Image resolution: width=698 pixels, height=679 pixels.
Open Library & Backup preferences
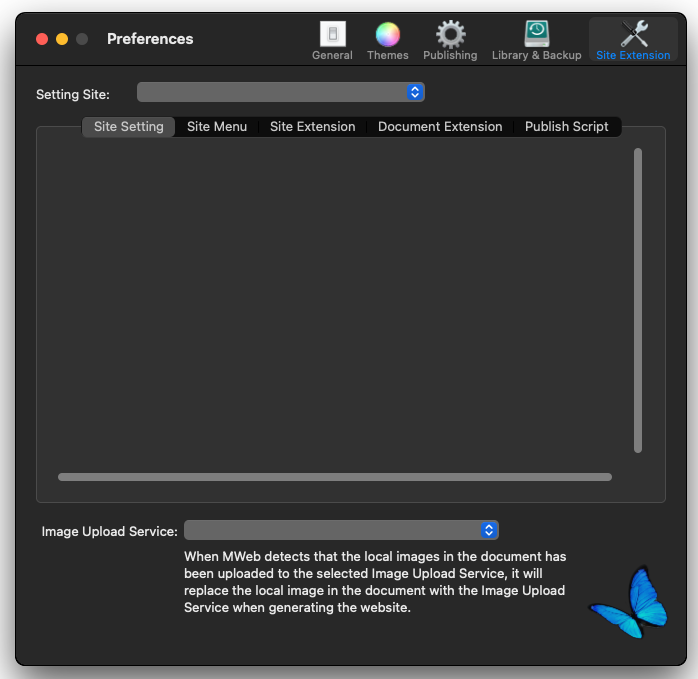(x=536, y=40)
